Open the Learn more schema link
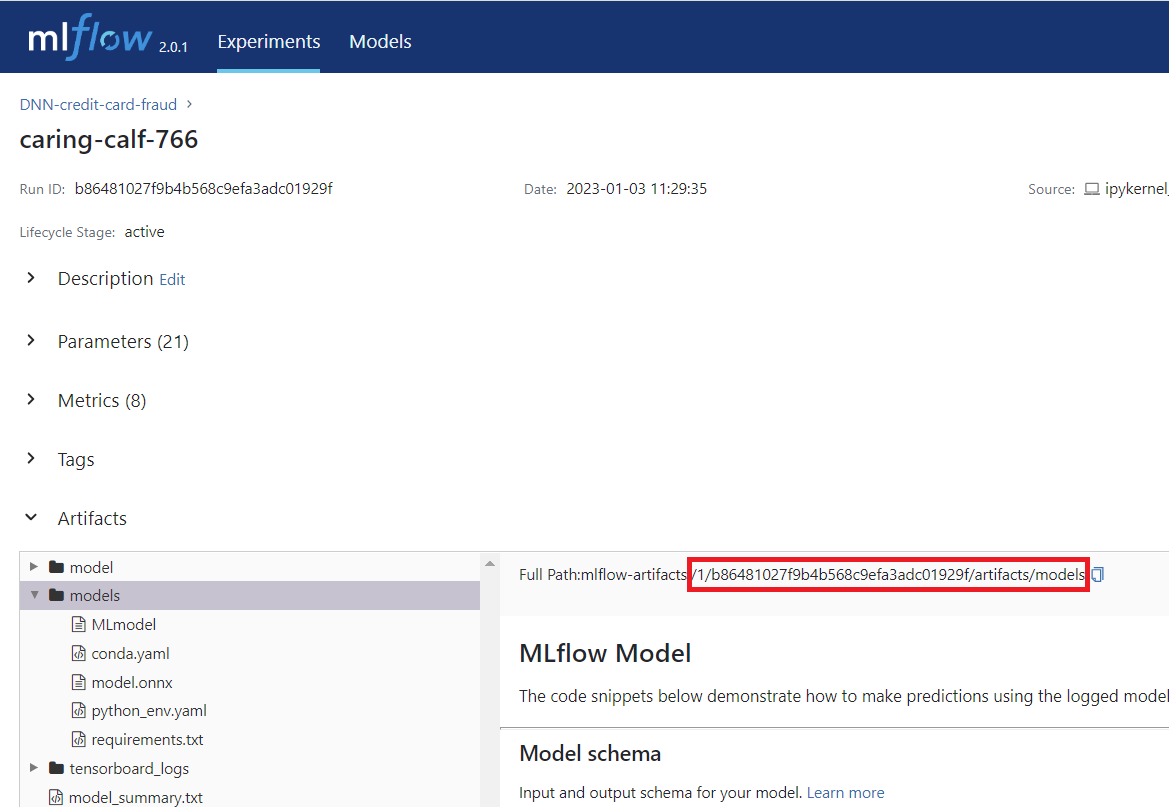 click(x=845, y=792)
